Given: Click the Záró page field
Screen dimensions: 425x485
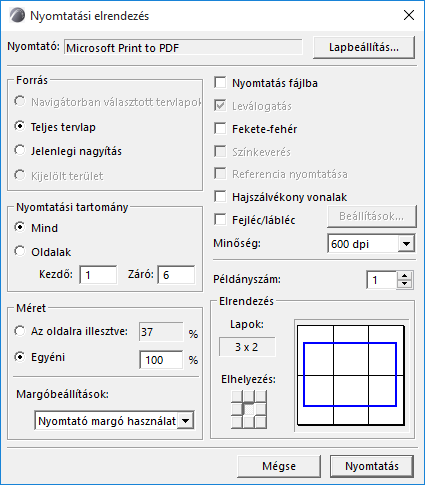Looking at the screenshot, I should [176, 275].
